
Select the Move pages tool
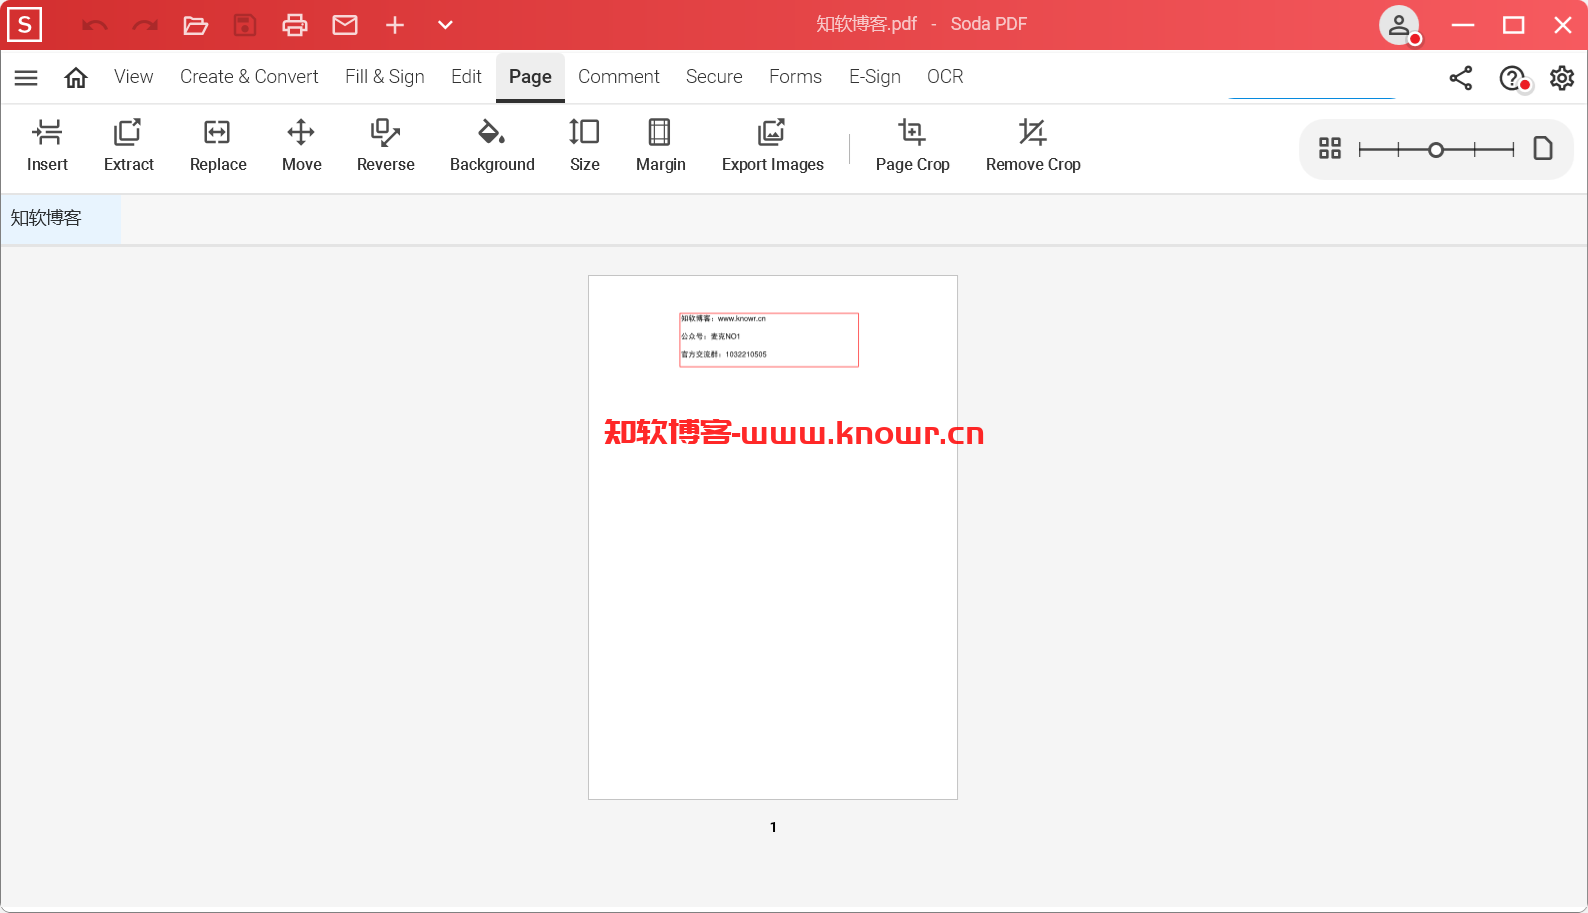point(301,146)
